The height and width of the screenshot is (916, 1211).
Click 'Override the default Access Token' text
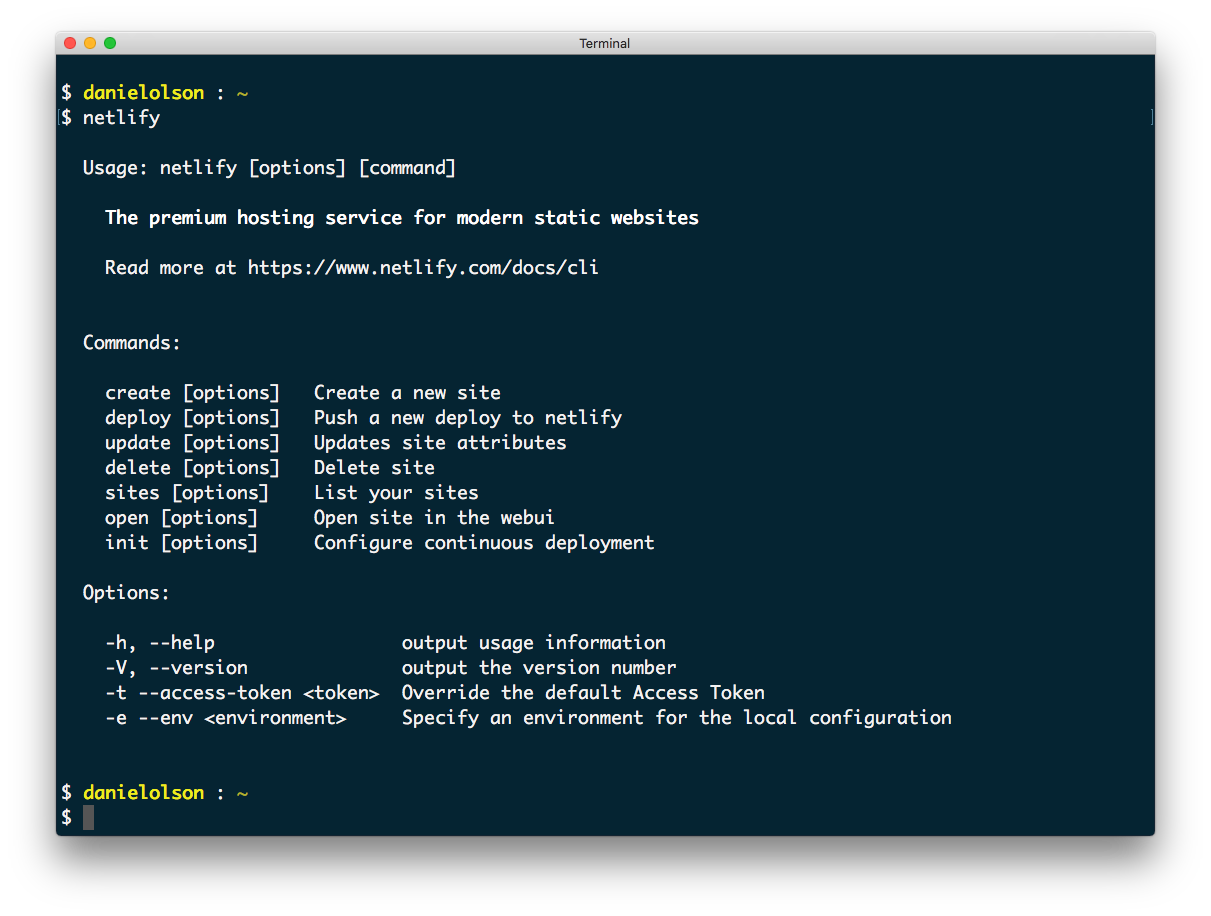click(583, 693)
